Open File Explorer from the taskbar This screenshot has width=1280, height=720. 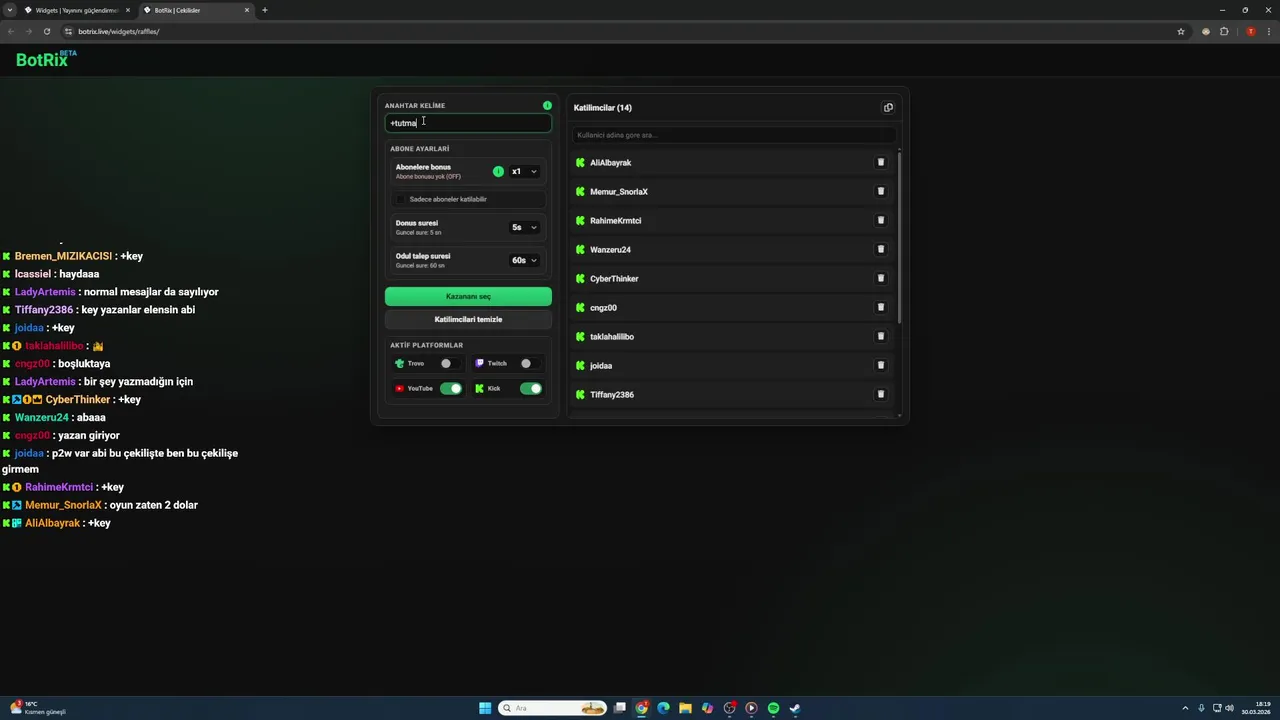tap(685, 708)
